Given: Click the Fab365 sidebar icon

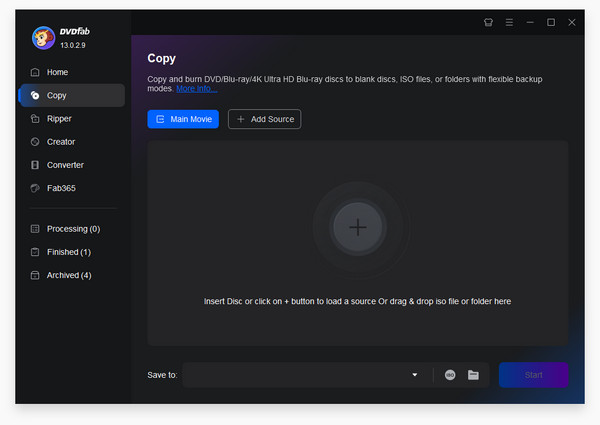Looking at the screenshot, I should click(35, 188).
